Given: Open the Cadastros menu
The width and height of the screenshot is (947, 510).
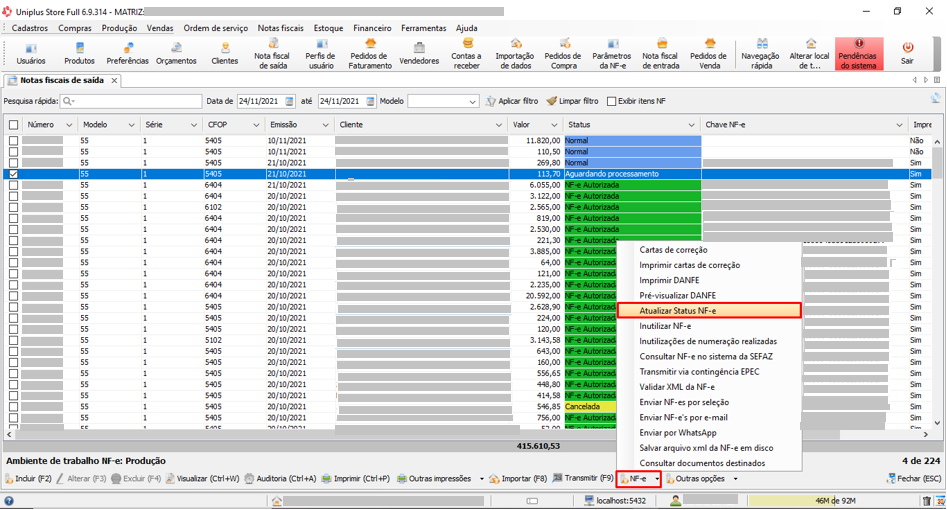Looking at the screenshot, I should (x=30, y=28).
